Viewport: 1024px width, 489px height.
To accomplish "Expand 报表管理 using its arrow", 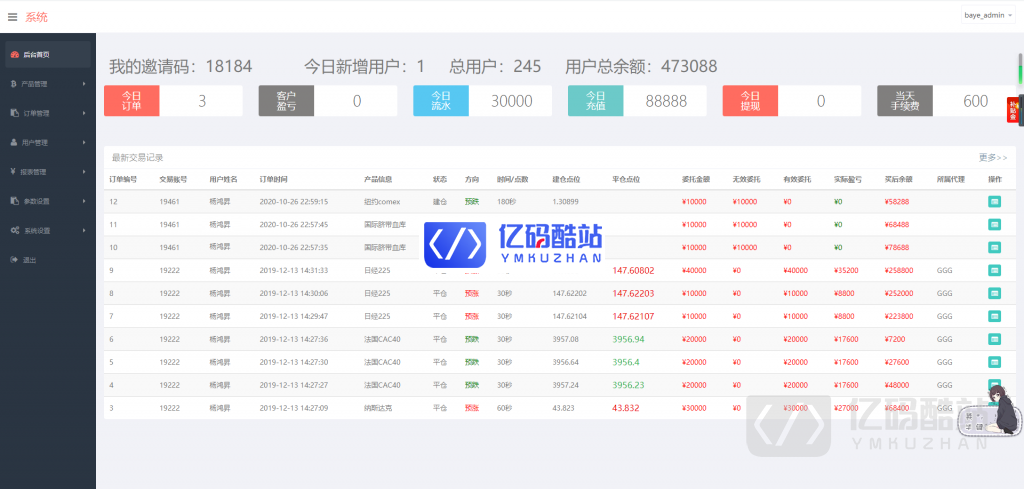I will [84, 172].
